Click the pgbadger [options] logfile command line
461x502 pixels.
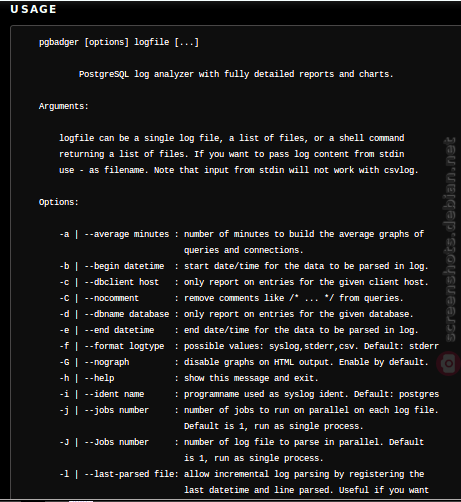[119, 42]
